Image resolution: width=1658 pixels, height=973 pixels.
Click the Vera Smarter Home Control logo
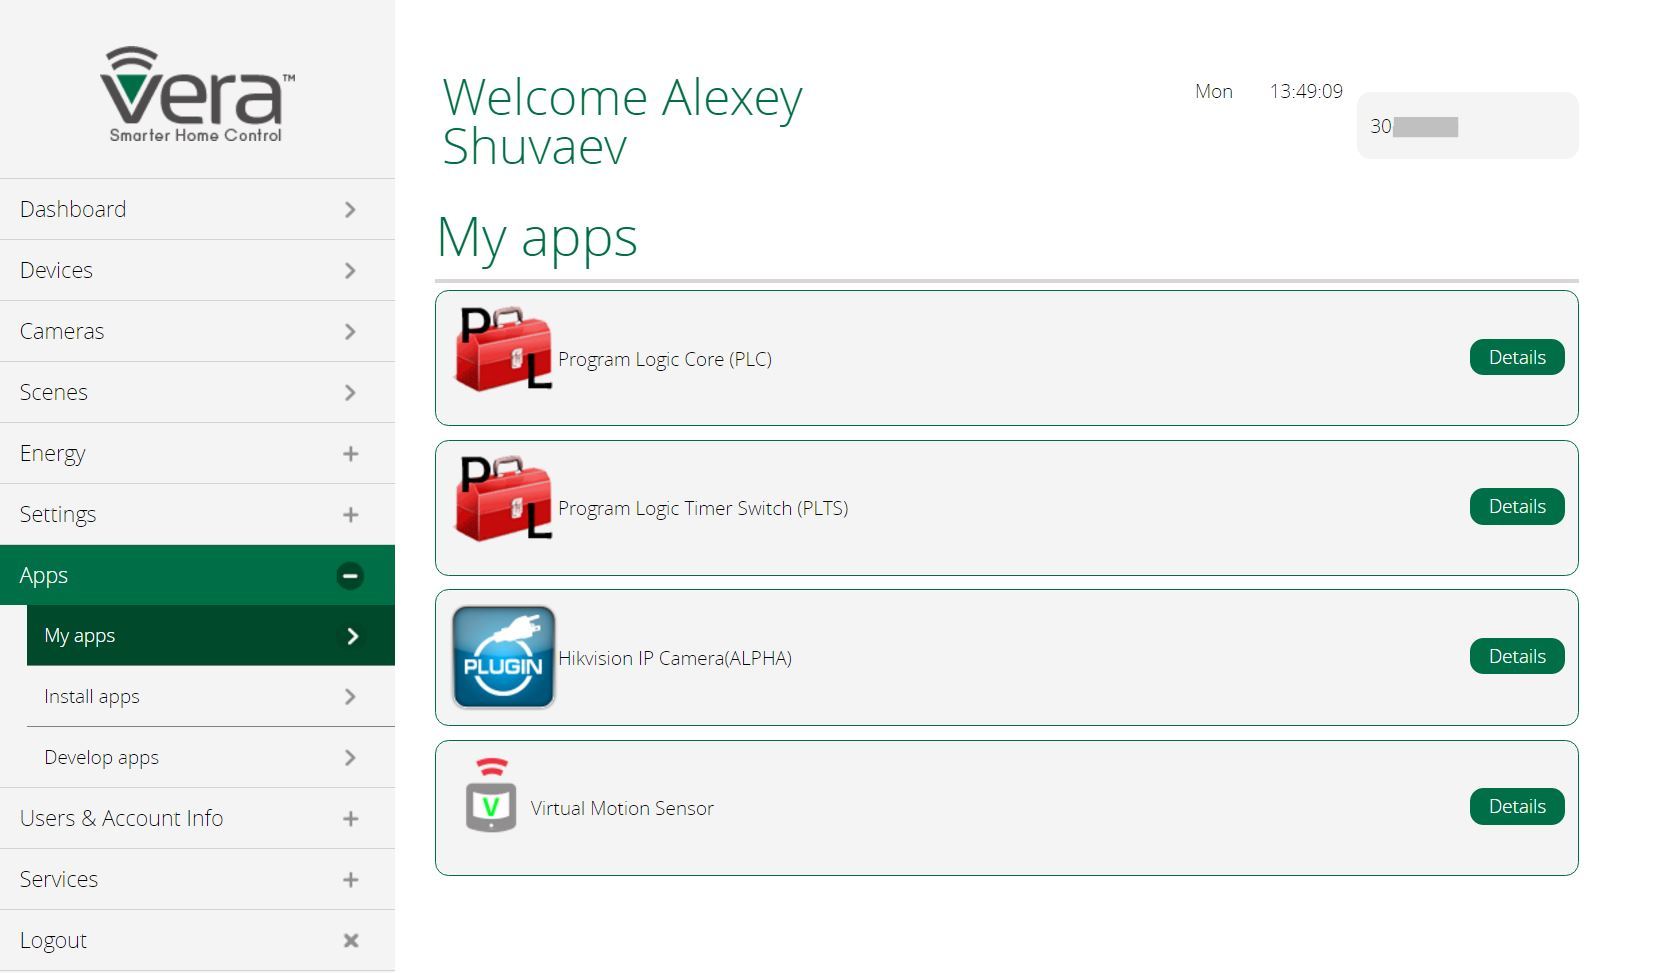click(x=197, y=94)
